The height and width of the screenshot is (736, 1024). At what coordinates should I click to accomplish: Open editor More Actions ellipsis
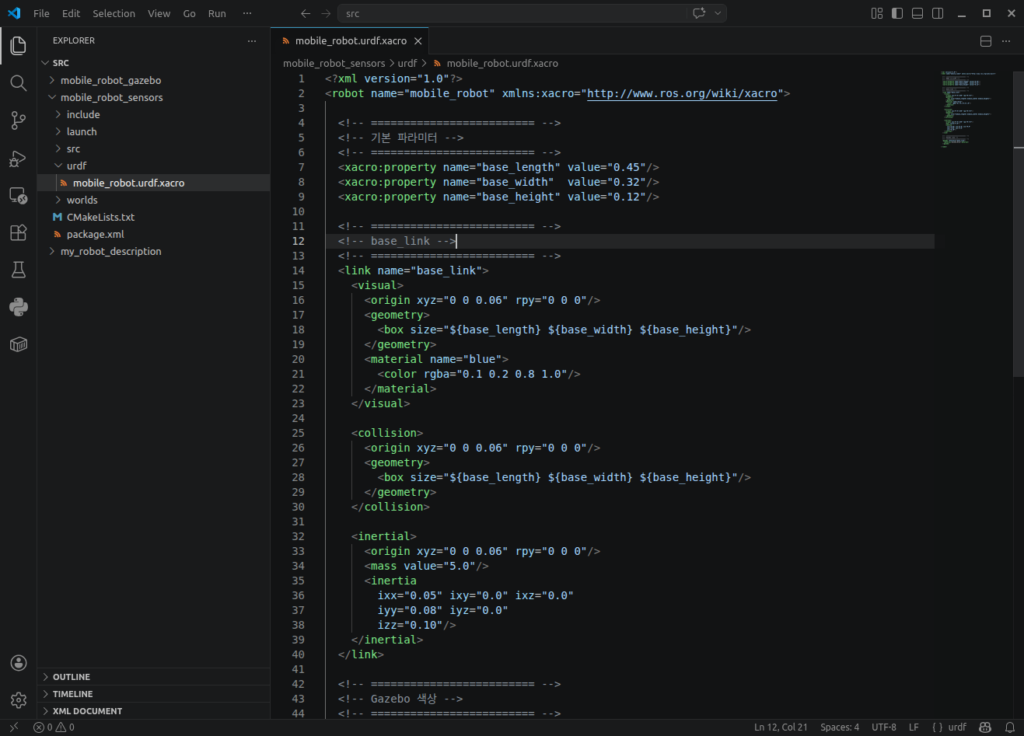coord(1006,41)
